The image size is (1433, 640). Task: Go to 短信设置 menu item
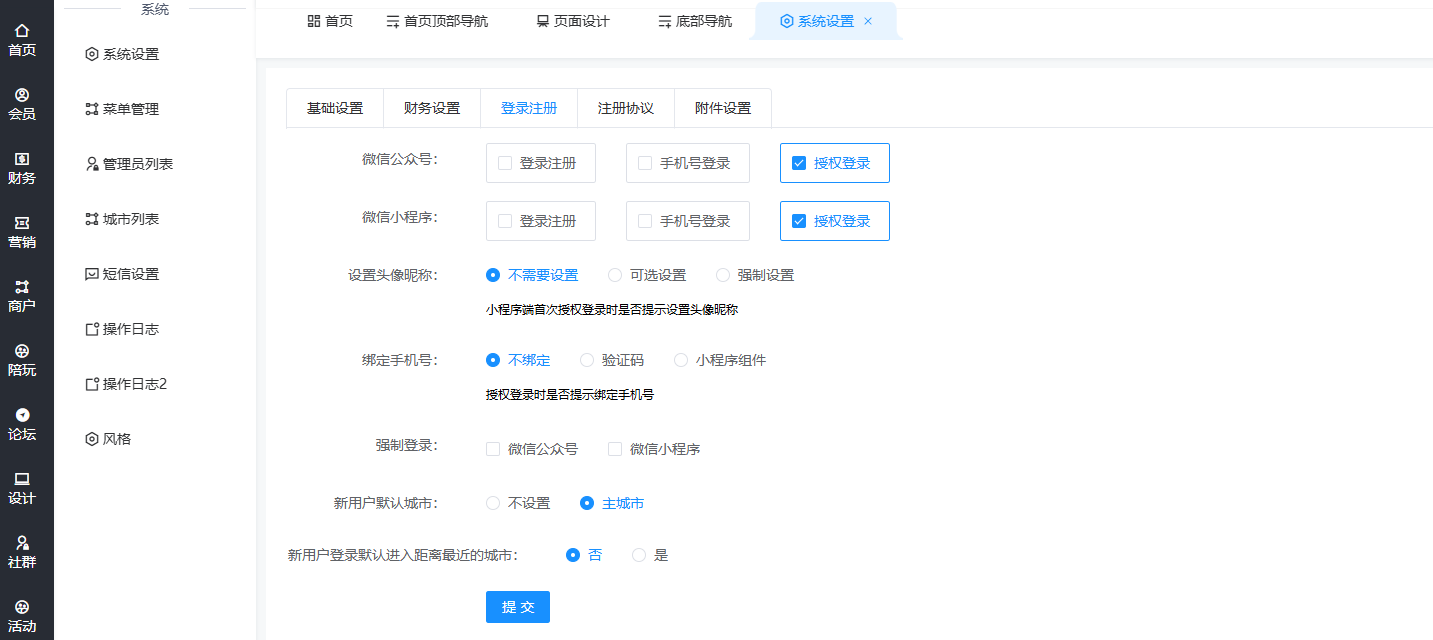(x=130, y=274)
